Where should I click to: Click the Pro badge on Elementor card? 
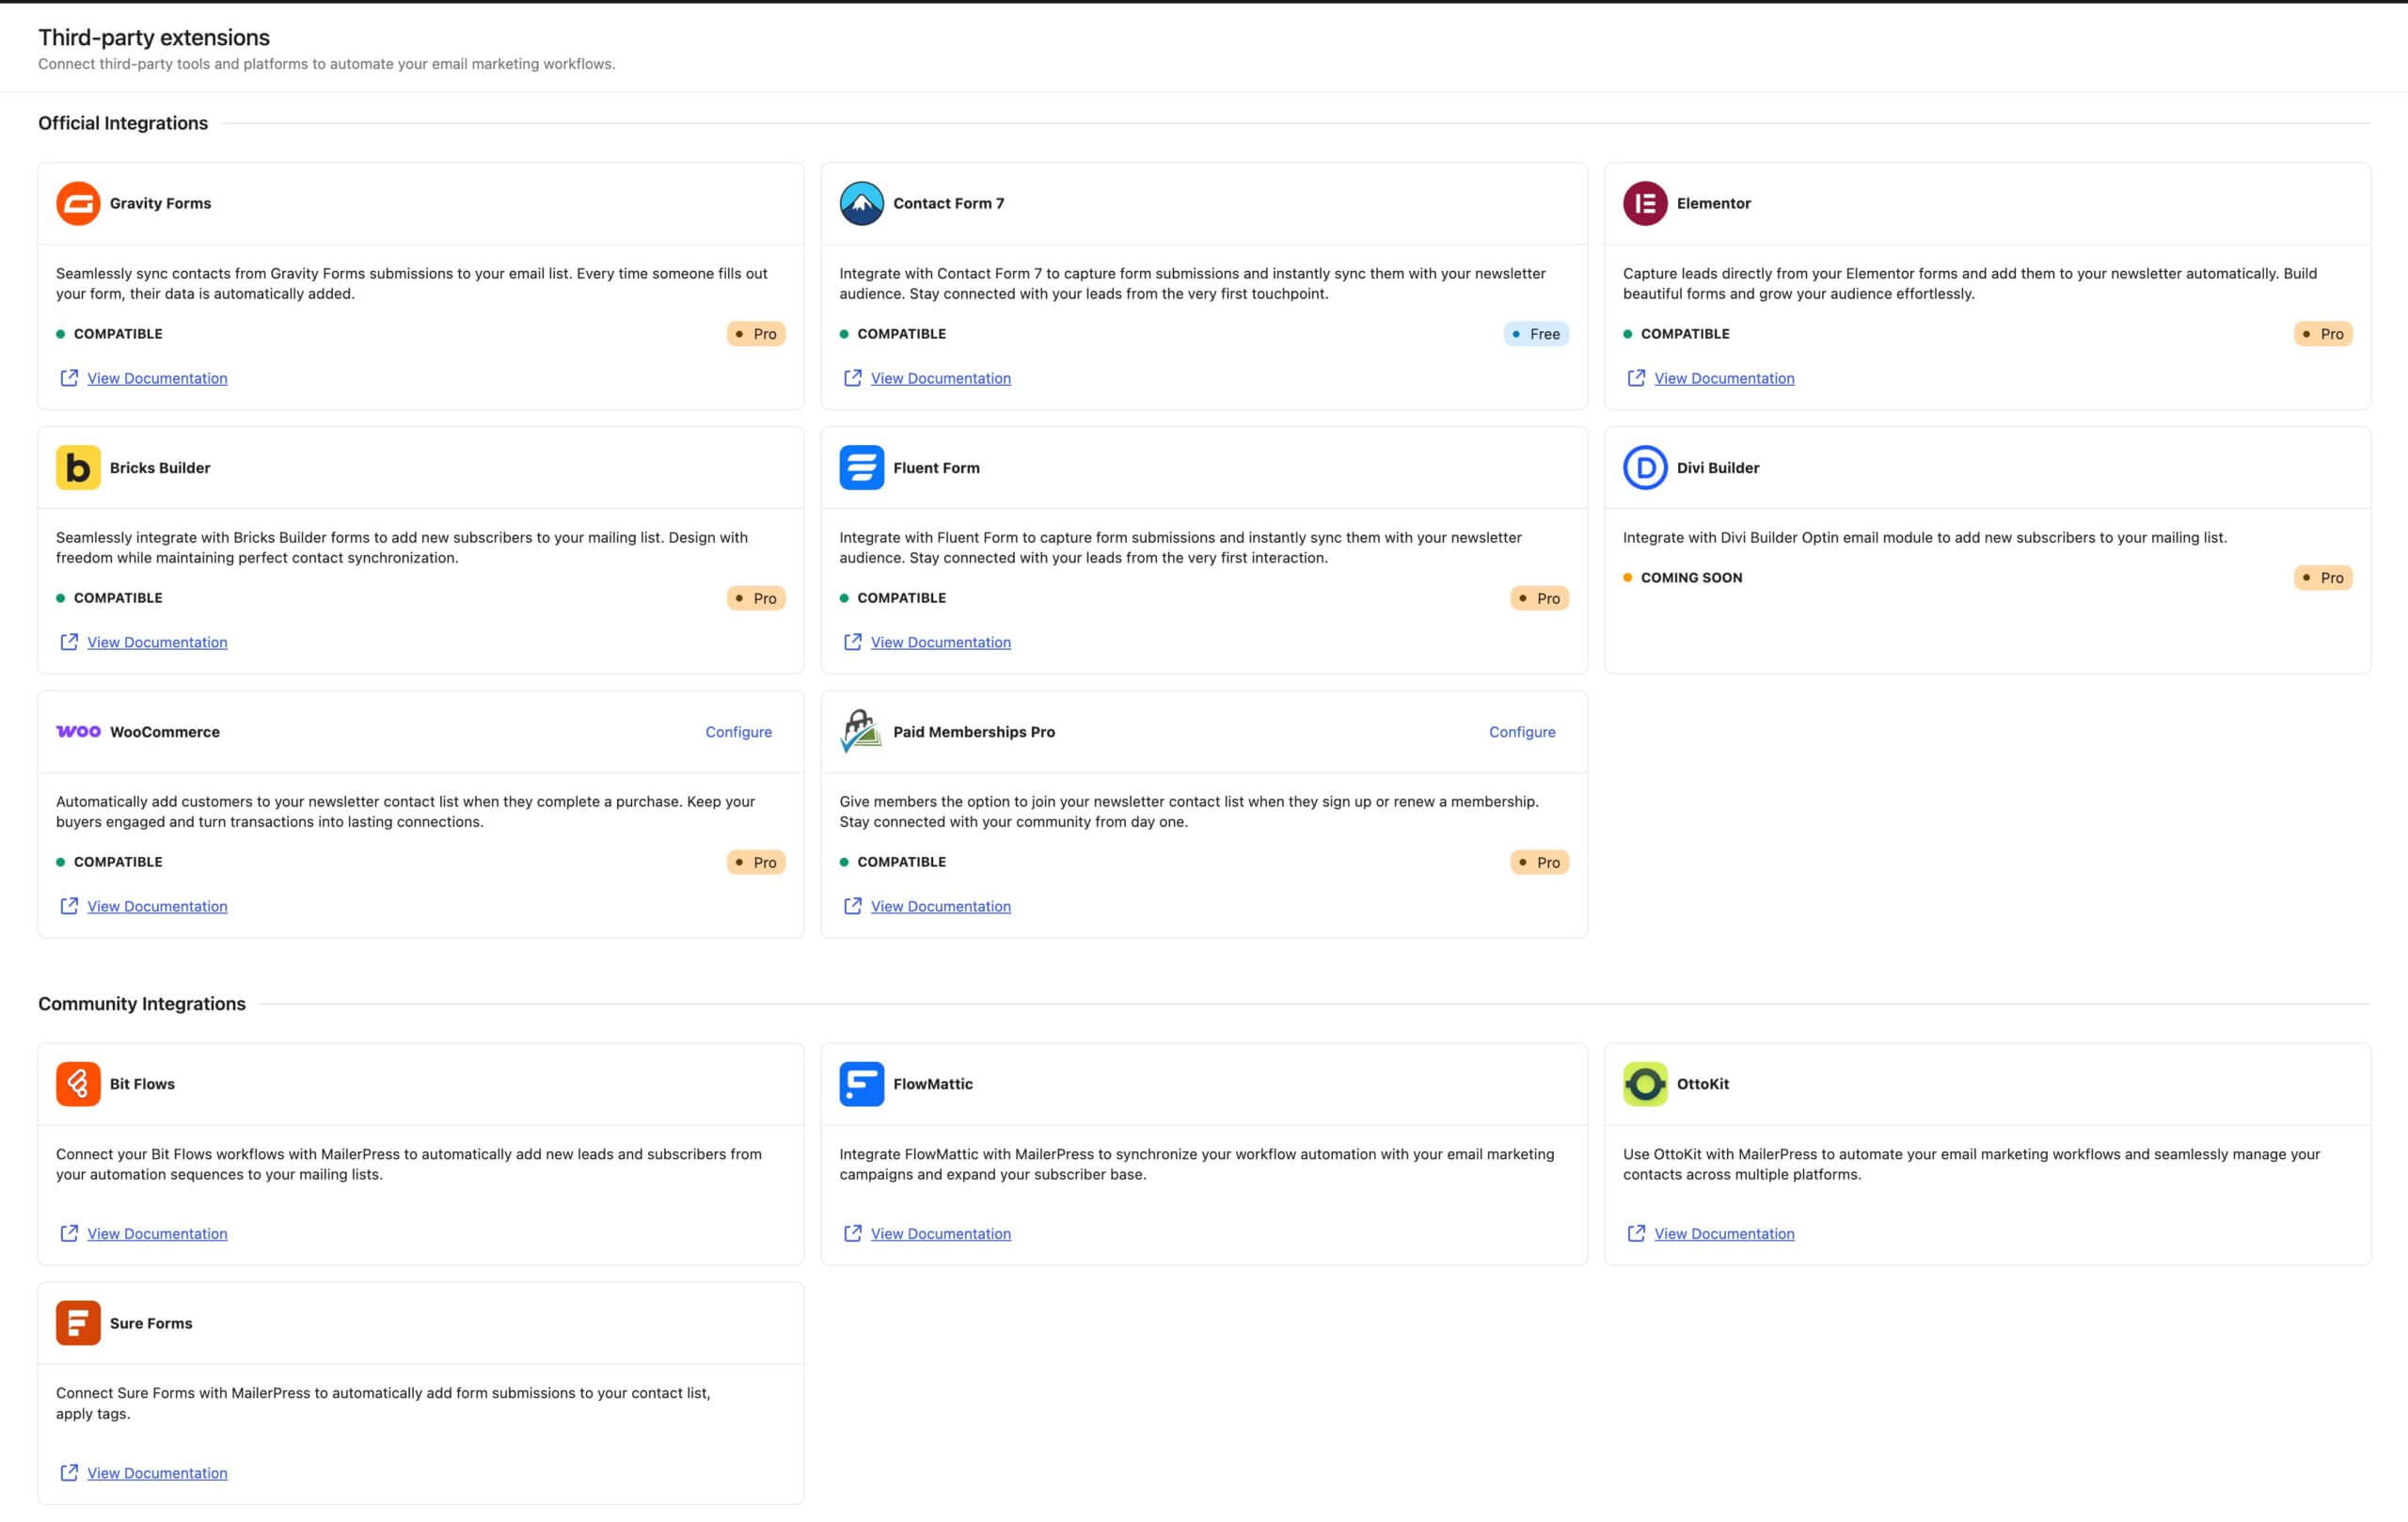2323,334
